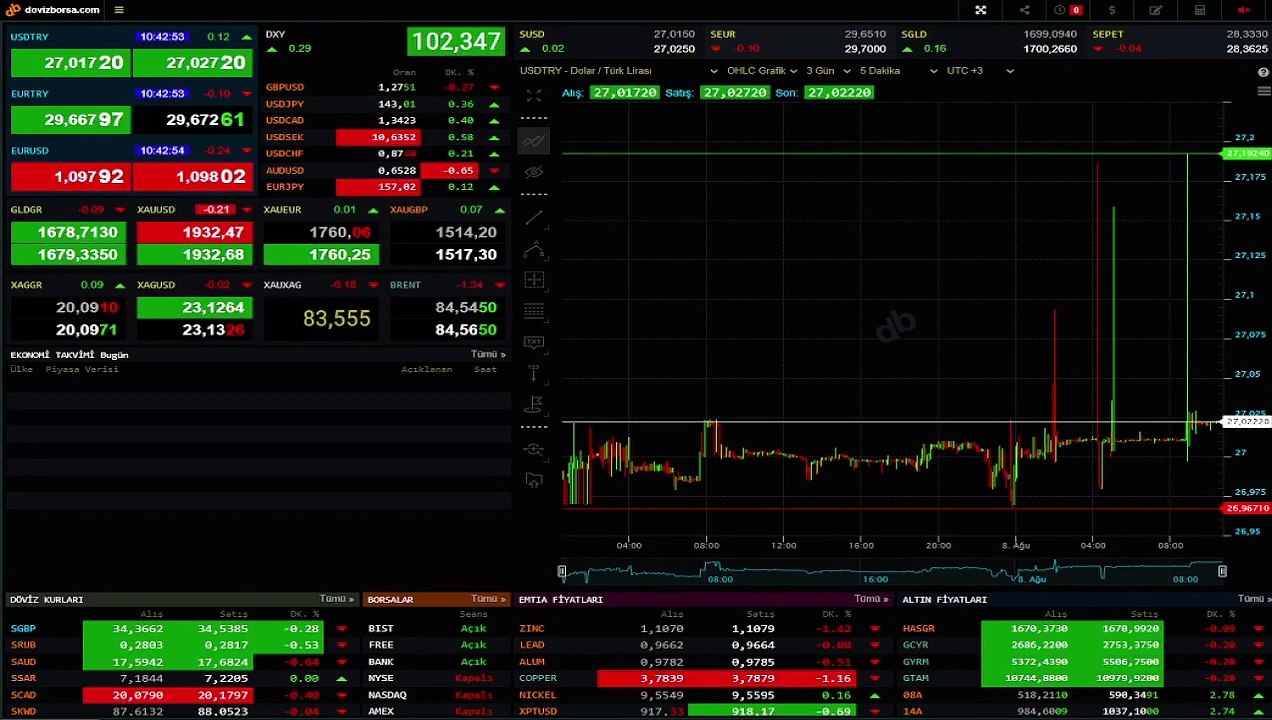
Task: Select the GLDGR gold tile
Action: coord(68,233)
